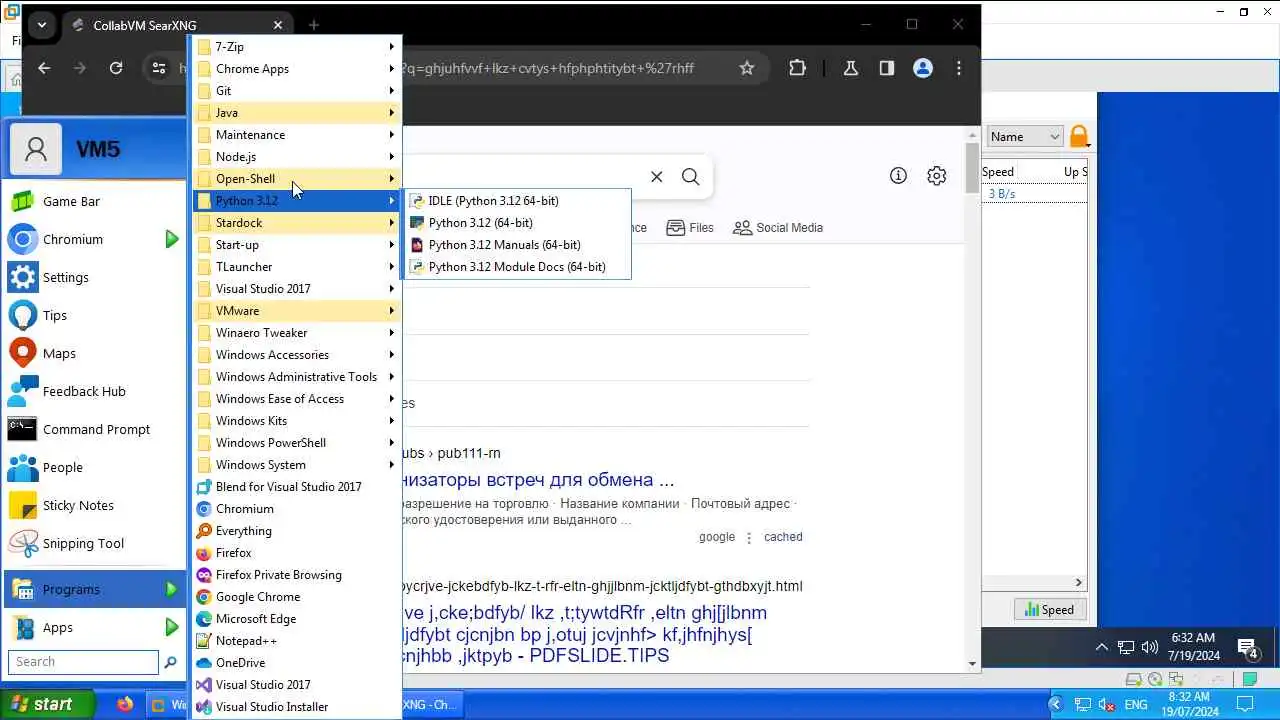Open Windows System folder
This screenshot has width=1280, height=720.
(296, 465)
